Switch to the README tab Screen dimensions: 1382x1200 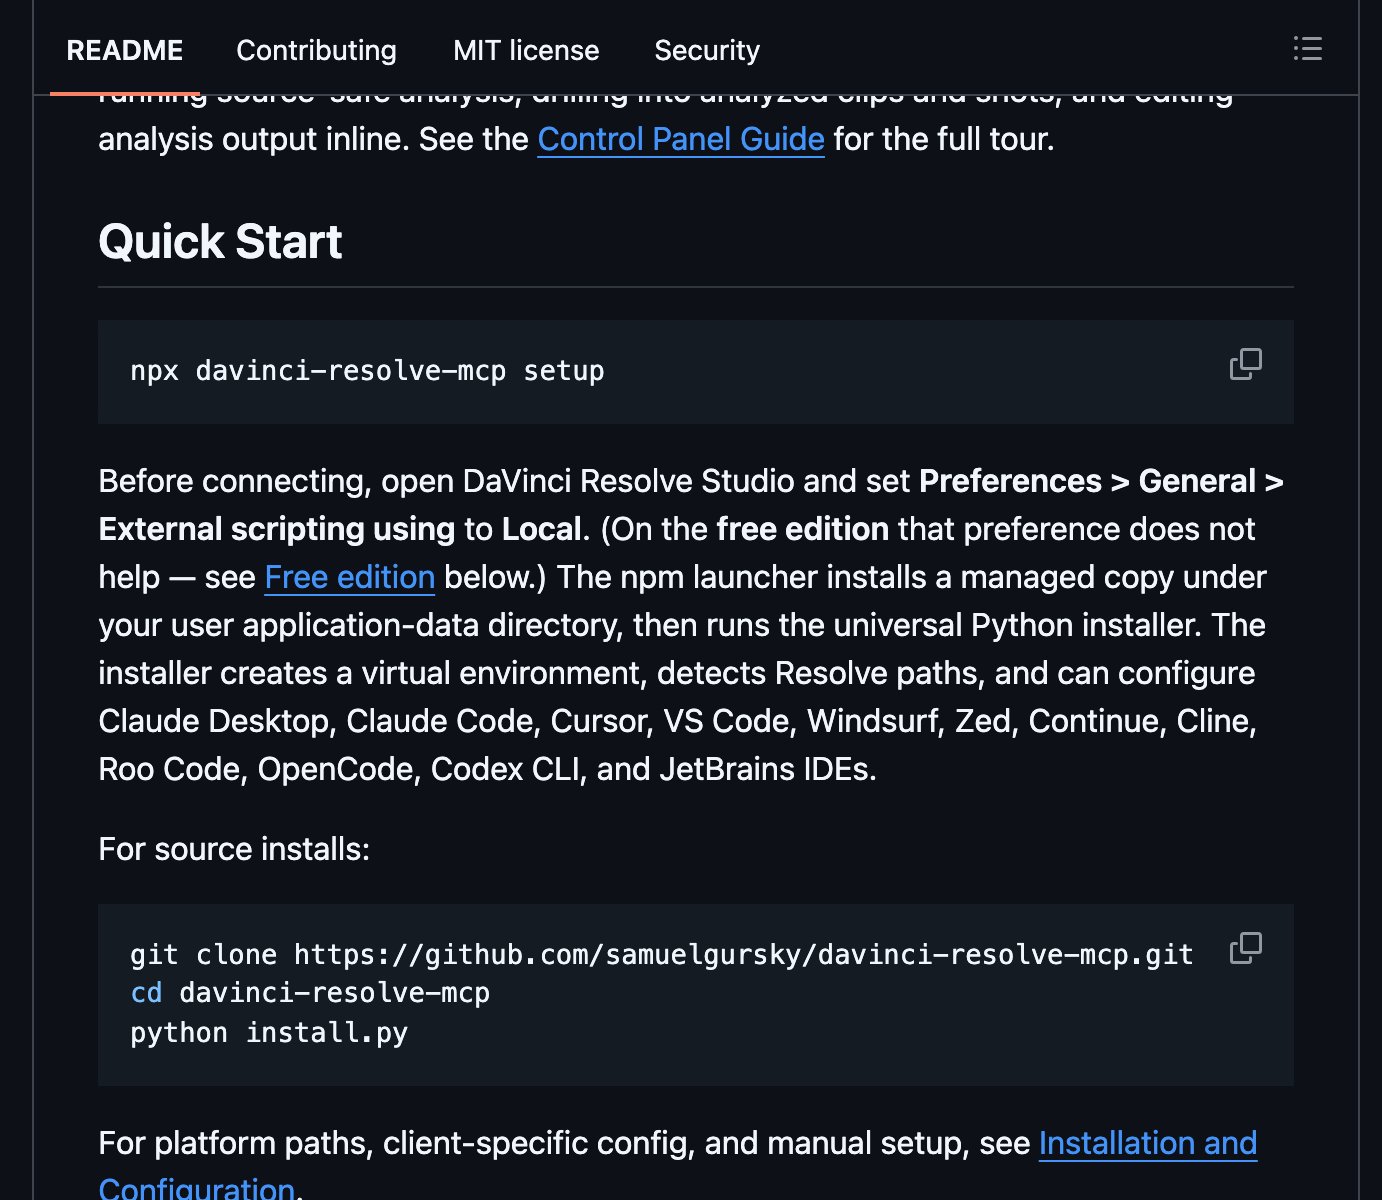125,50
